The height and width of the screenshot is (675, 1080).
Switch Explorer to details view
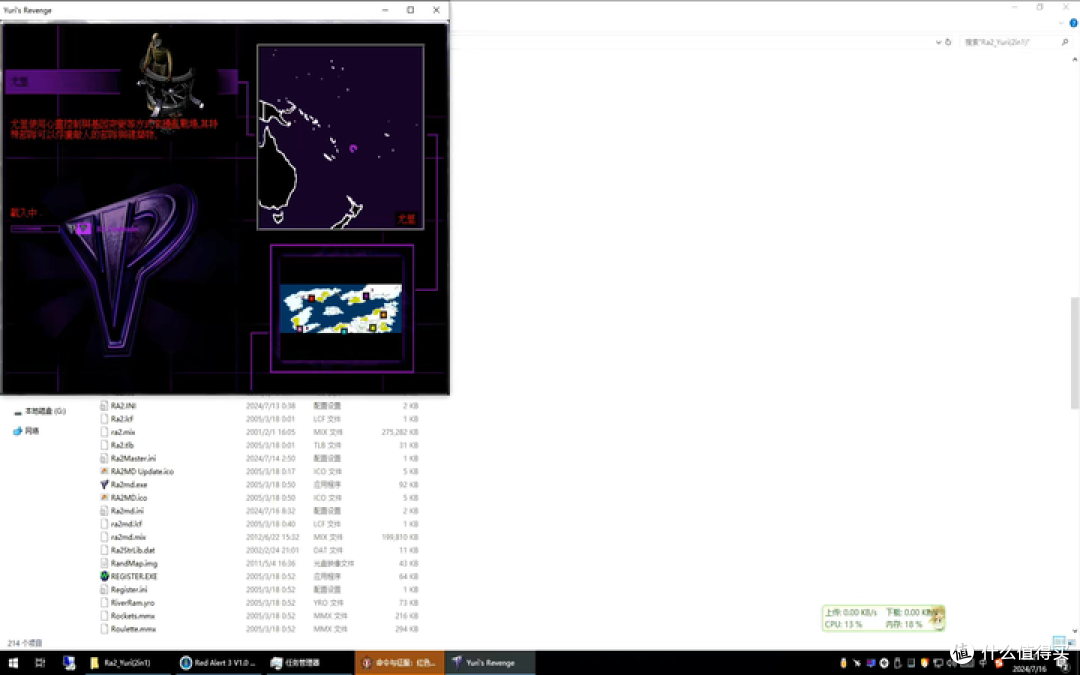pos(1059,642)
